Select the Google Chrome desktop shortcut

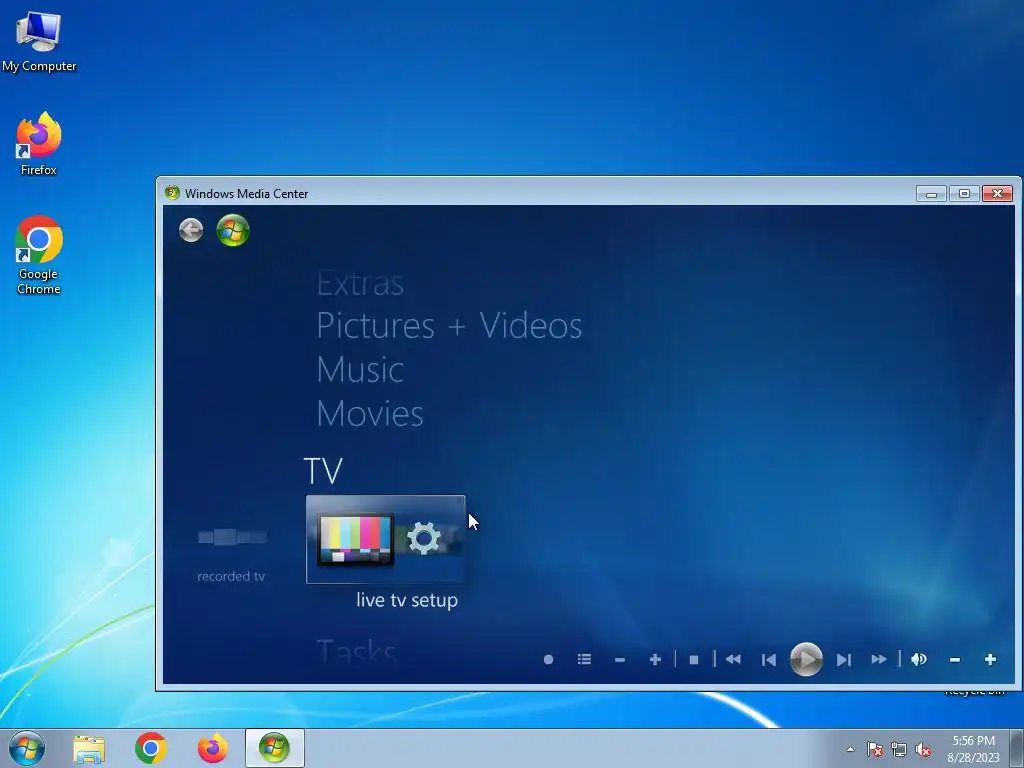pyautogui.click(x=39, y=255)
